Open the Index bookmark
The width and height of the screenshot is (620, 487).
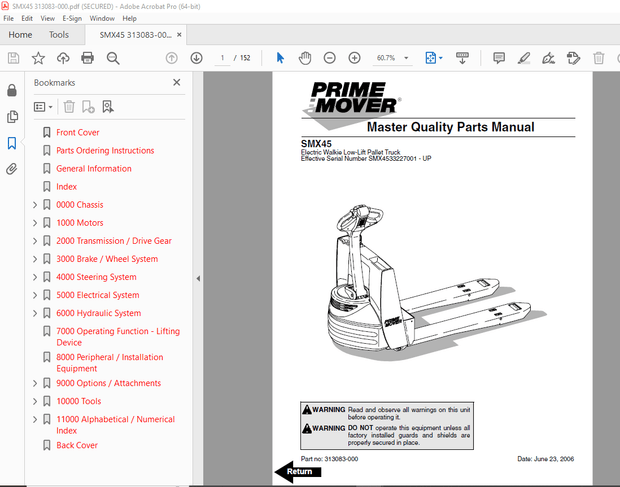click(66, 187)
